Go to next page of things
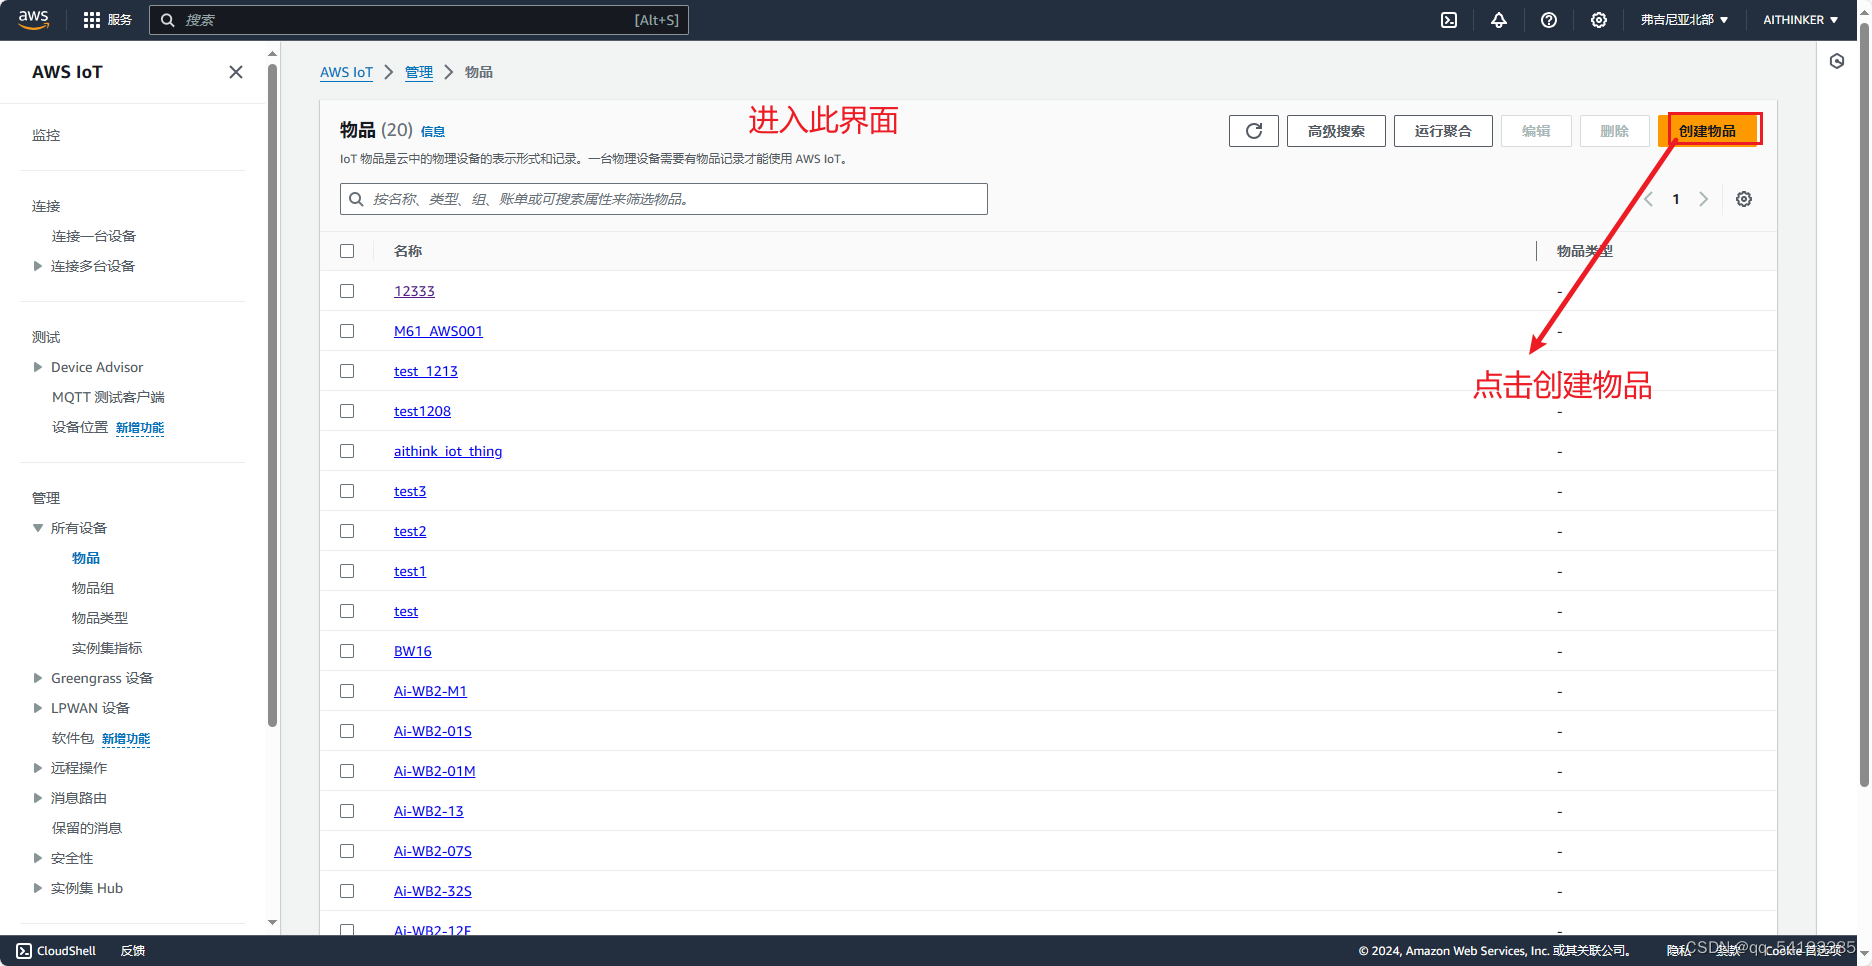This screenshot has height=966, width=1872. pos(1704,199)
